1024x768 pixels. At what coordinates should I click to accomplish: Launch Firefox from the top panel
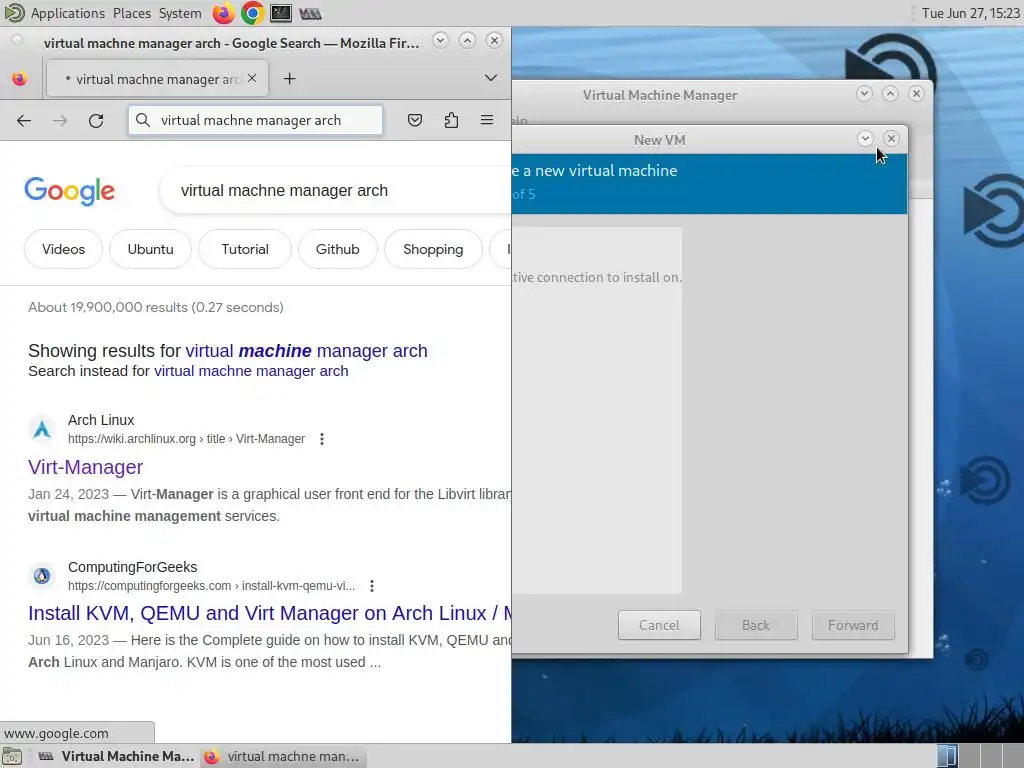[223, 13]
